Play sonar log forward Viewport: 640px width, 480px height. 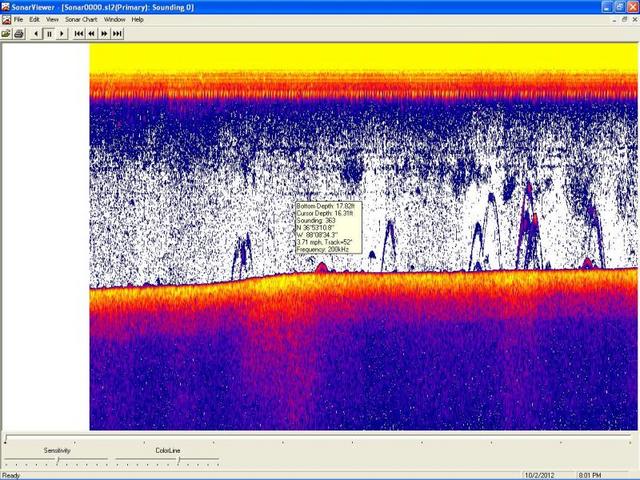pos(62,33)
